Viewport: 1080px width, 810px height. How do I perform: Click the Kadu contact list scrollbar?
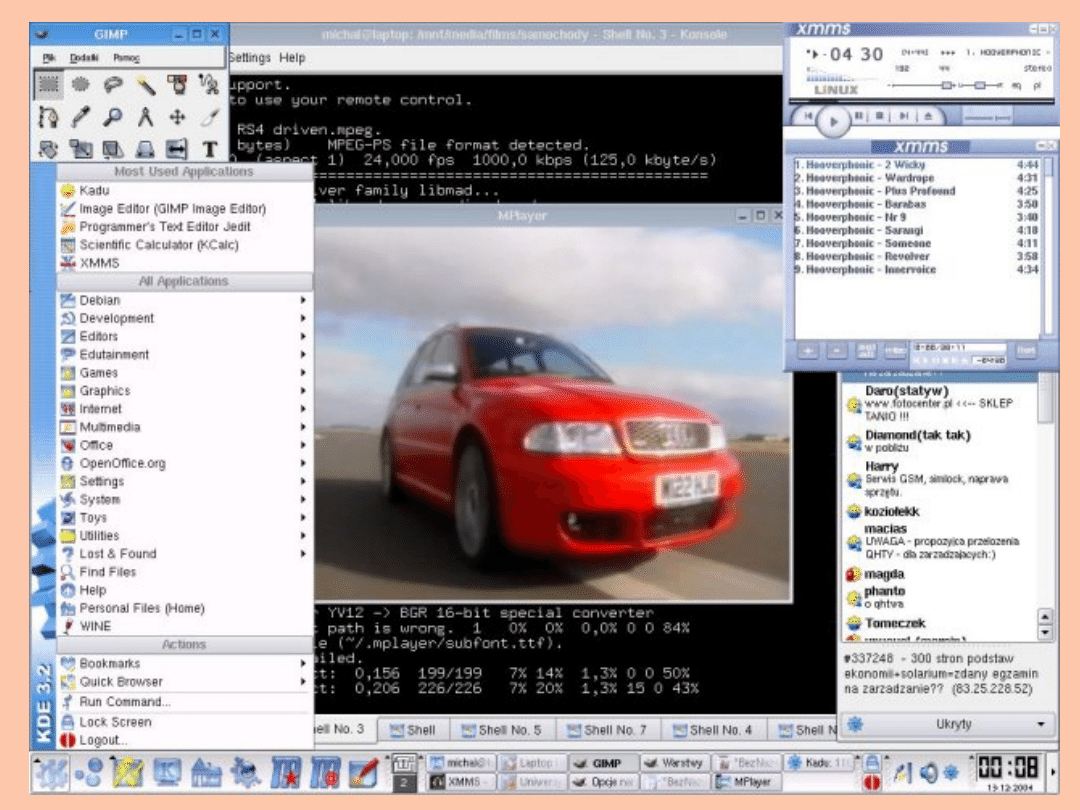pos(1045,506)
